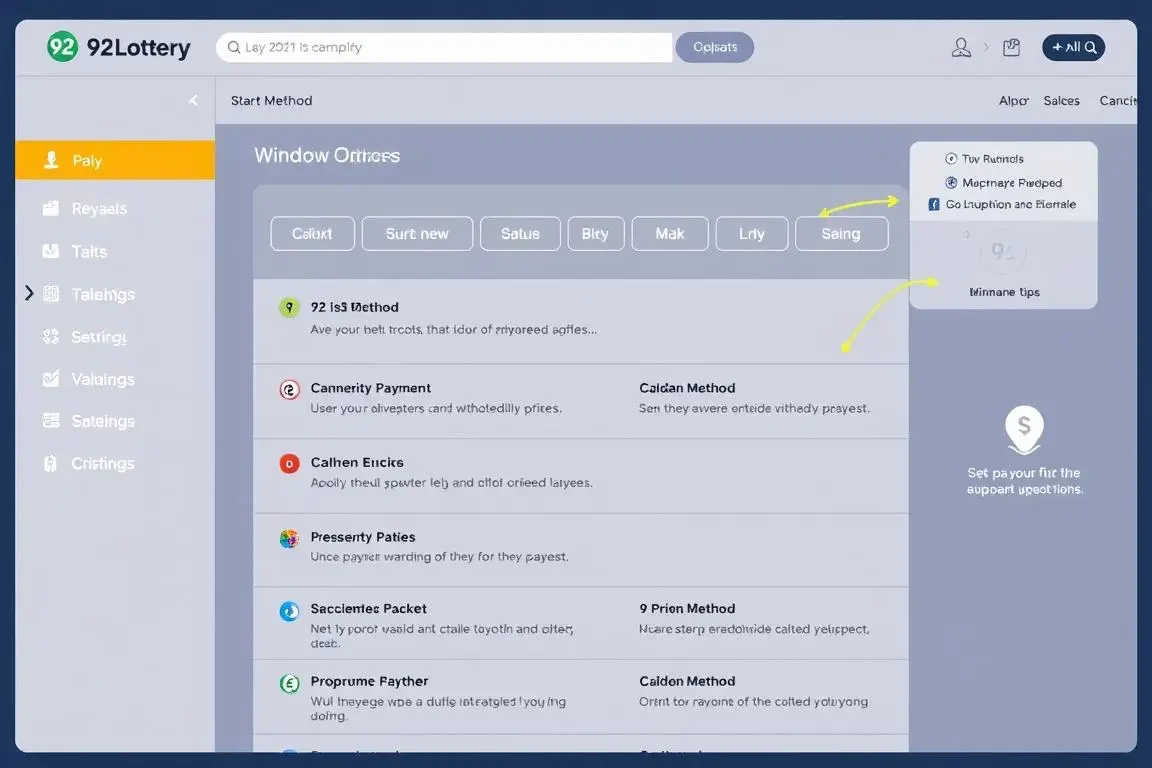Viewport: 1152px width, 768px height.
Task: Collapse the sidebar with the chevron arrow
Action: point(193,100)
